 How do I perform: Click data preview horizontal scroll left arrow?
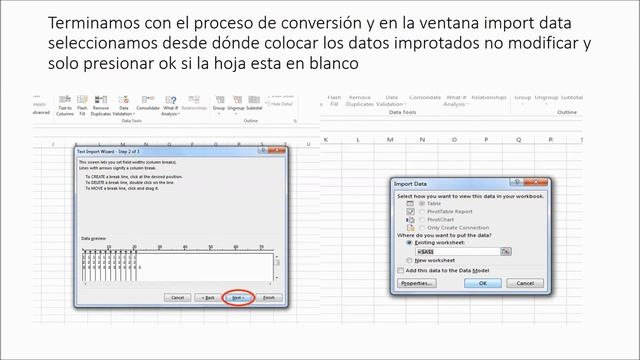[85, 284]
